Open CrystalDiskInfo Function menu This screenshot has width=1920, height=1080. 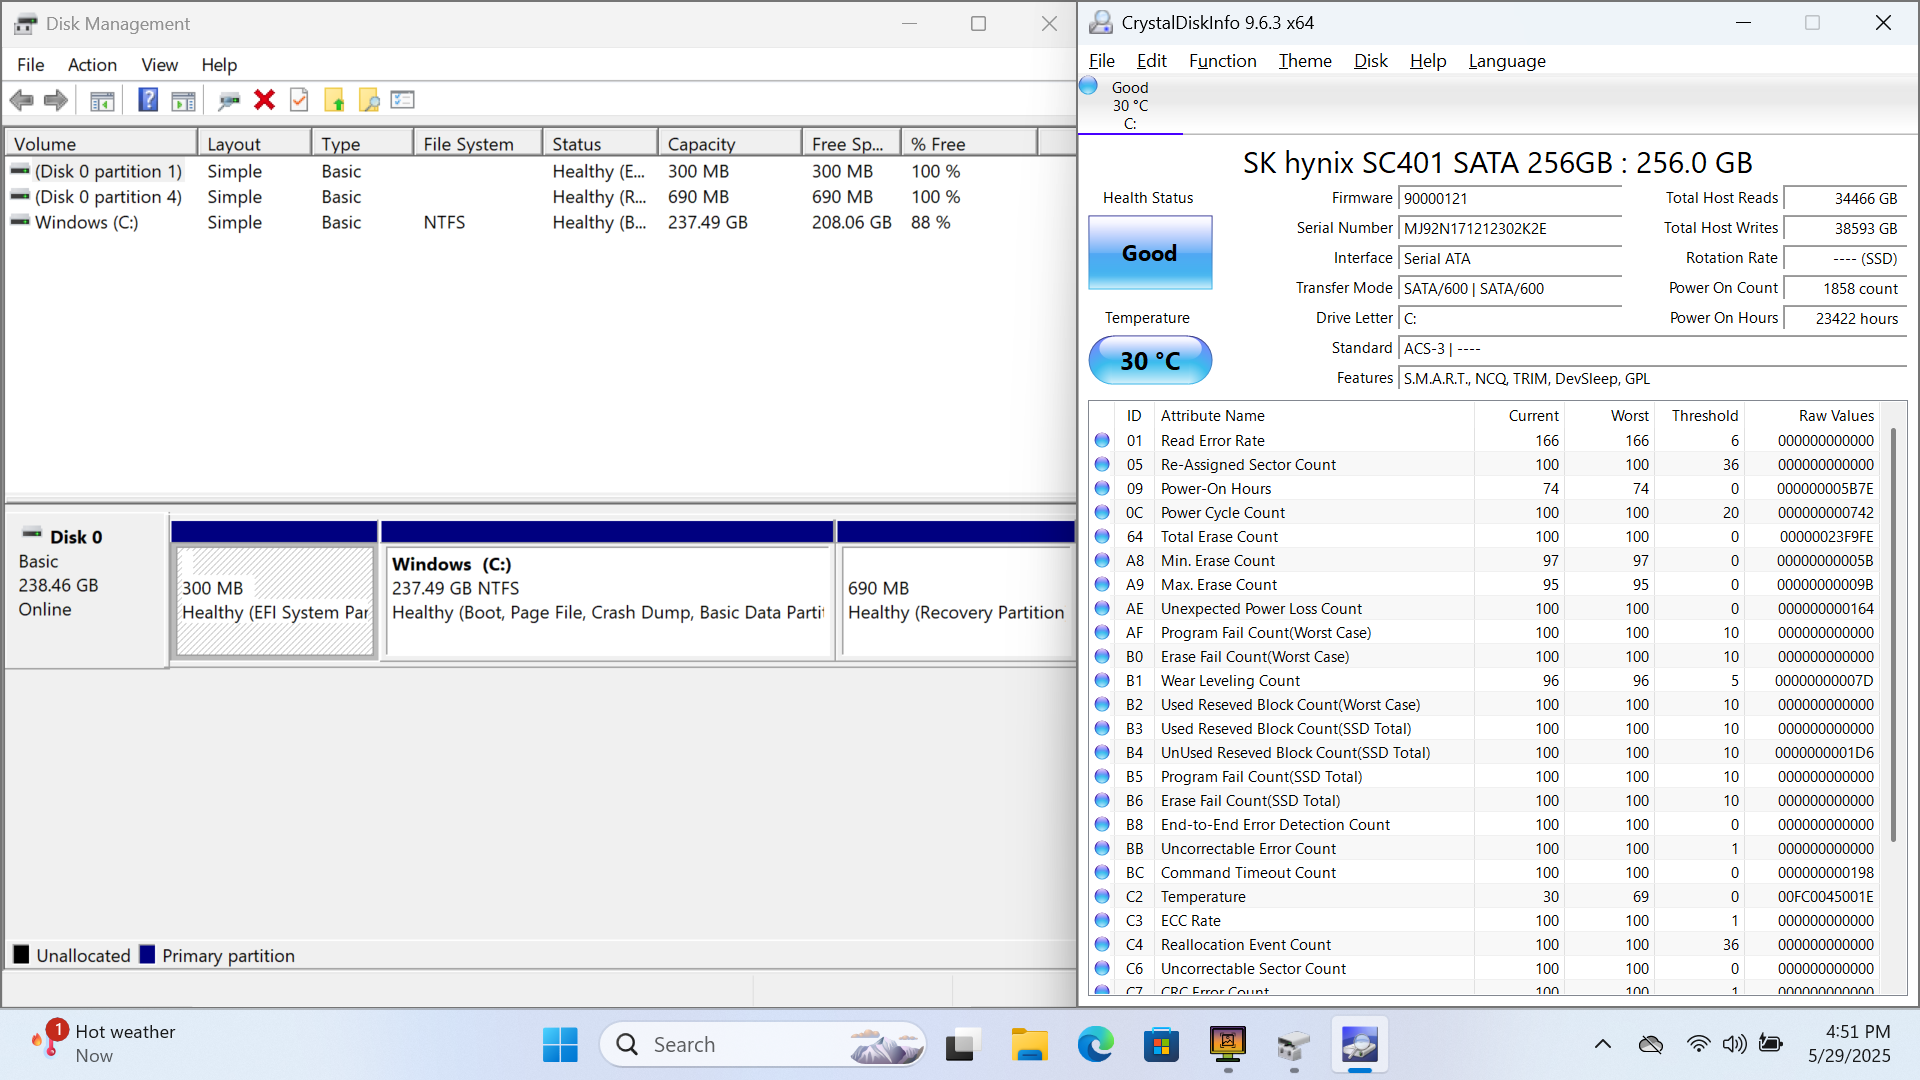click(1222, 61)
